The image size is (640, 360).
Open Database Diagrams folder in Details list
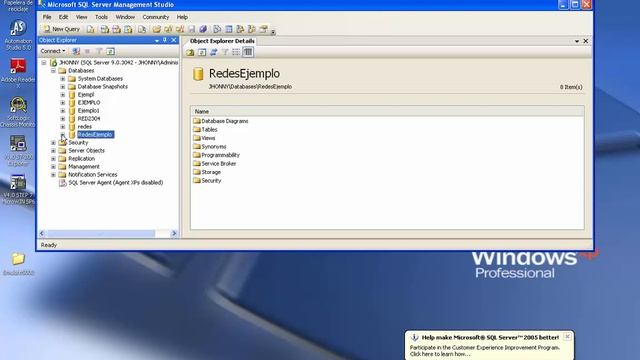[x=224, y=121]
